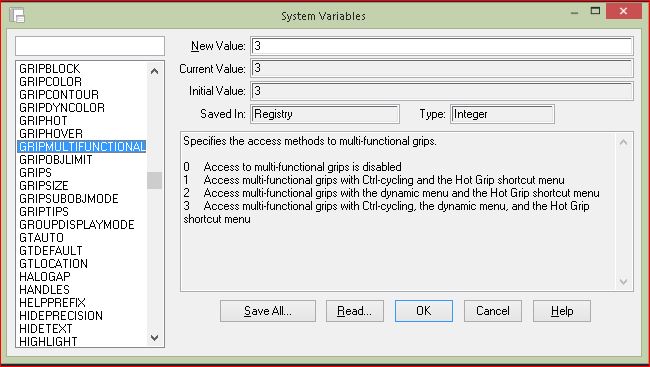Open the Save All dialog
The image size is (650, 367).
(x=268, y=311)
